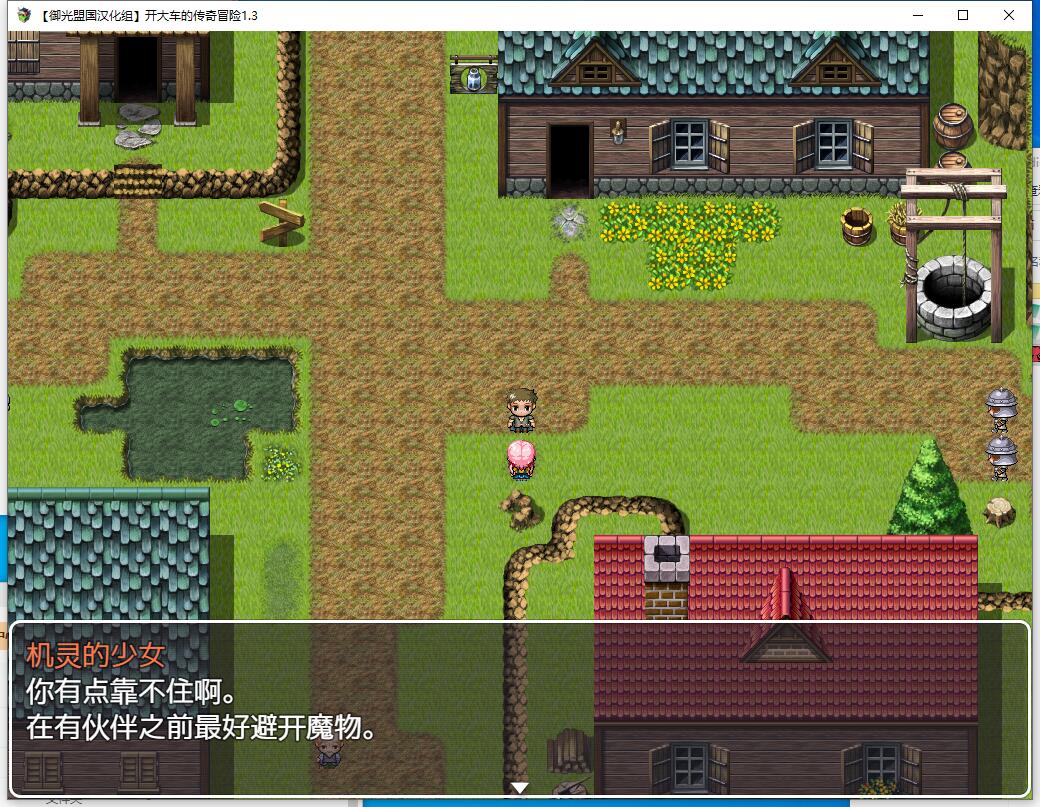This screenshot has height=807, width=1040.
Task: Click the gray sparkle object by the house
Action: [569, 222]
